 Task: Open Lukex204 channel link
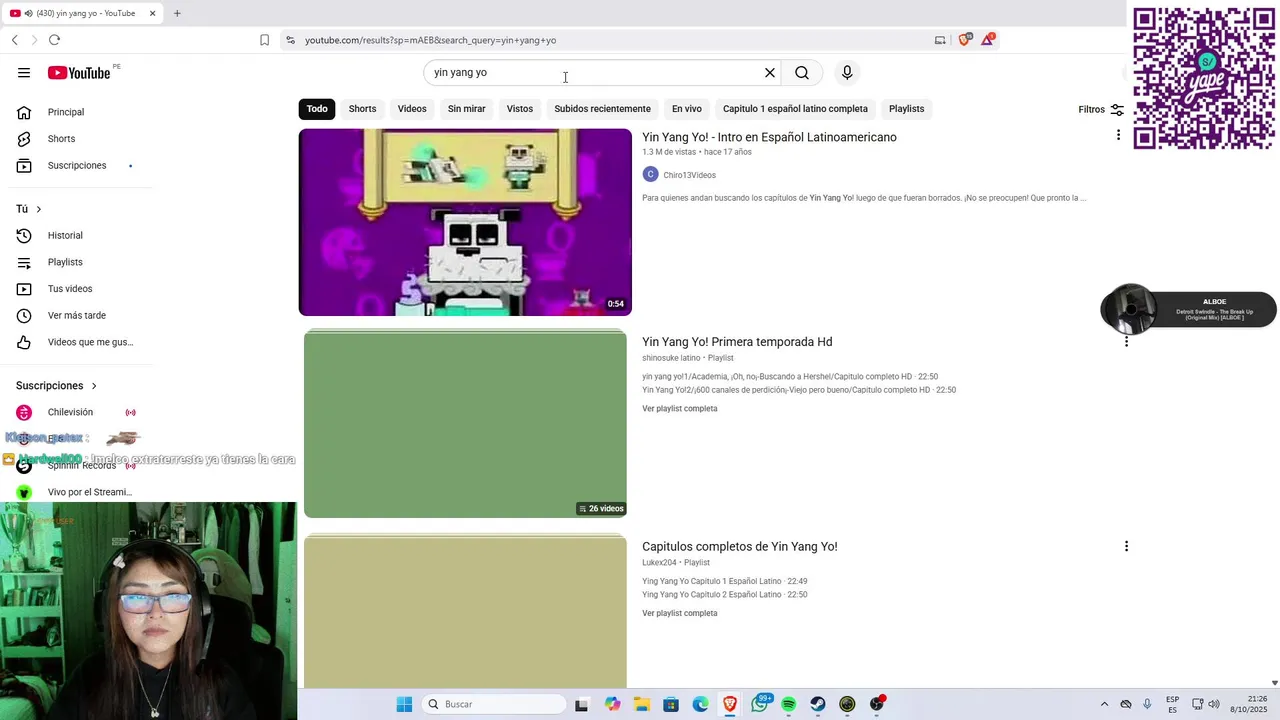(659, 563)
